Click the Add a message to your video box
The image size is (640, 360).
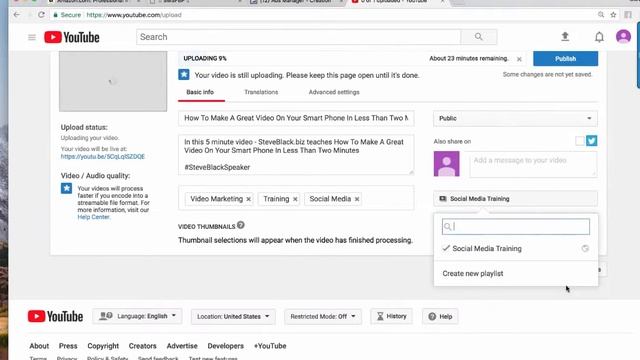click(x=533, y=164)
